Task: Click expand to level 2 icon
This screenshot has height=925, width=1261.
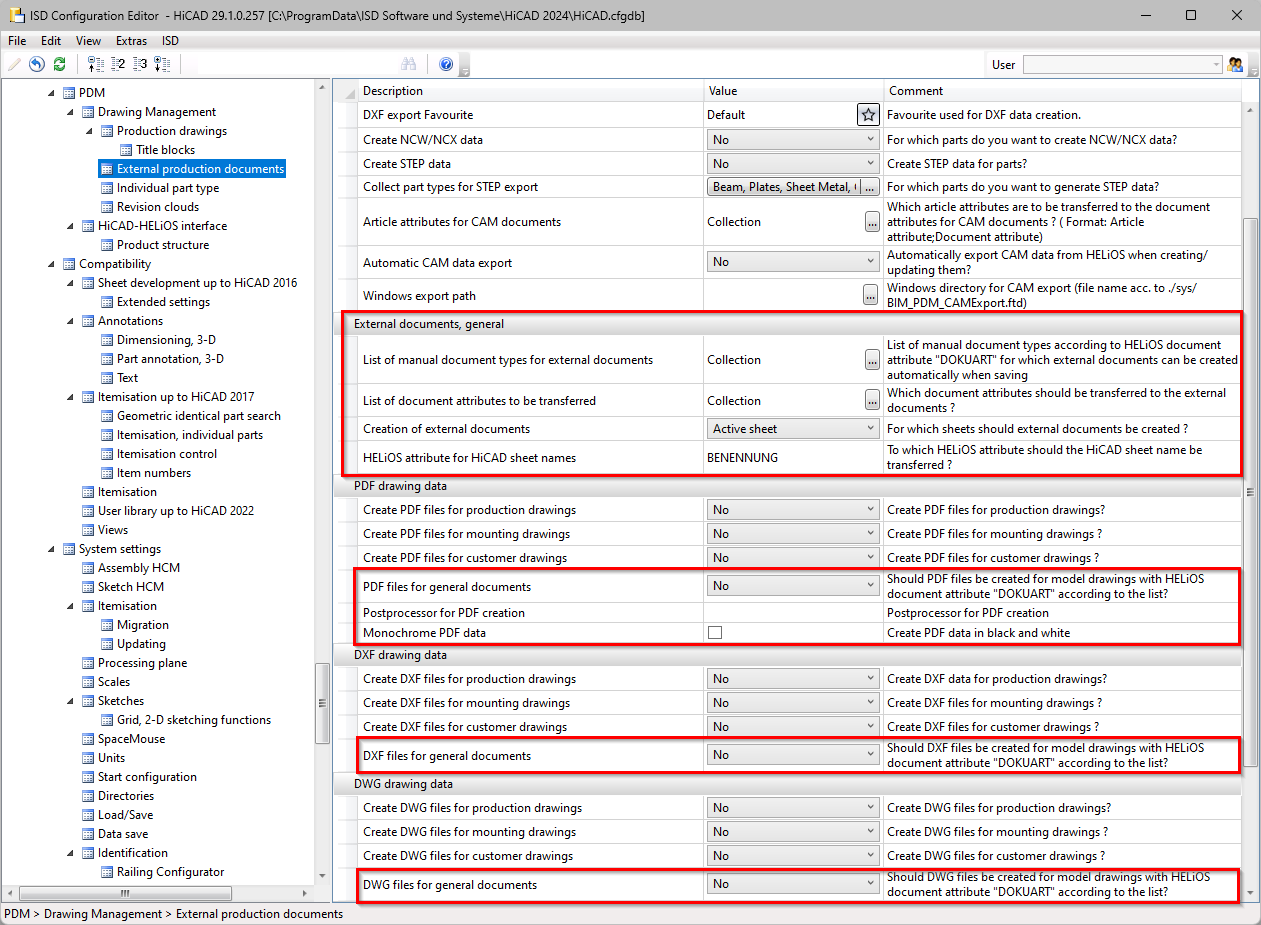Action: coord(118,64)
